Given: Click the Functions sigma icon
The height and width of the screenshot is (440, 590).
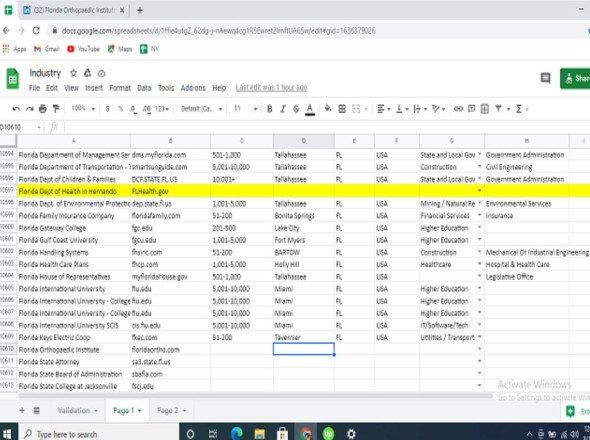Looking at the screenshot, I should (x=519, y=109).
